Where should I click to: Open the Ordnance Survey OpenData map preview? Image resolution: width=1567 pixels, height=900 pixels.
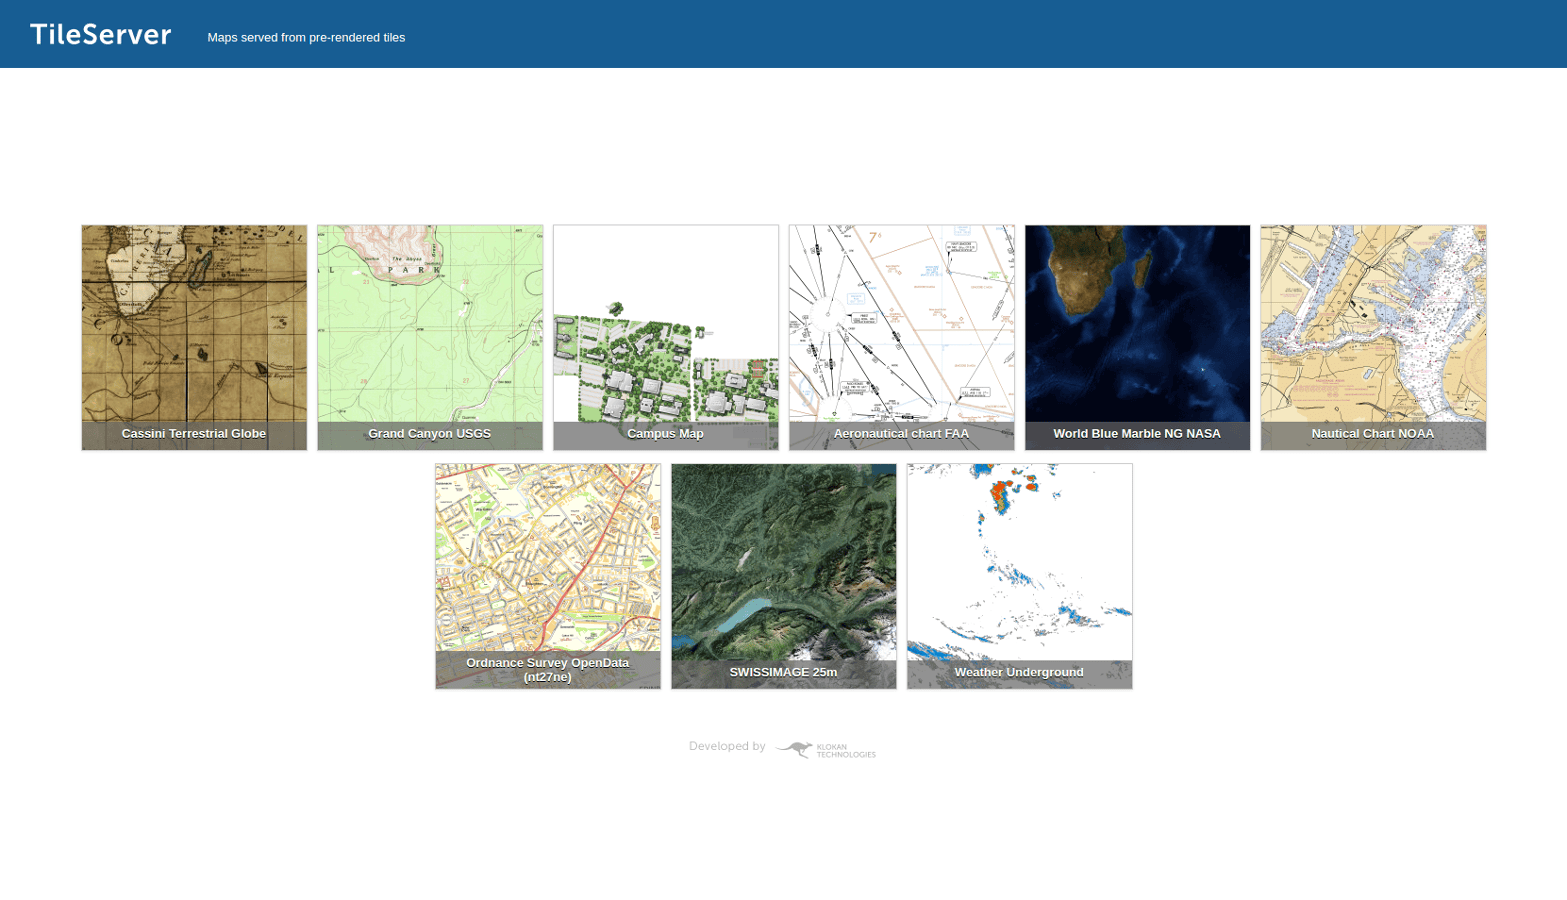coord(547,555)
